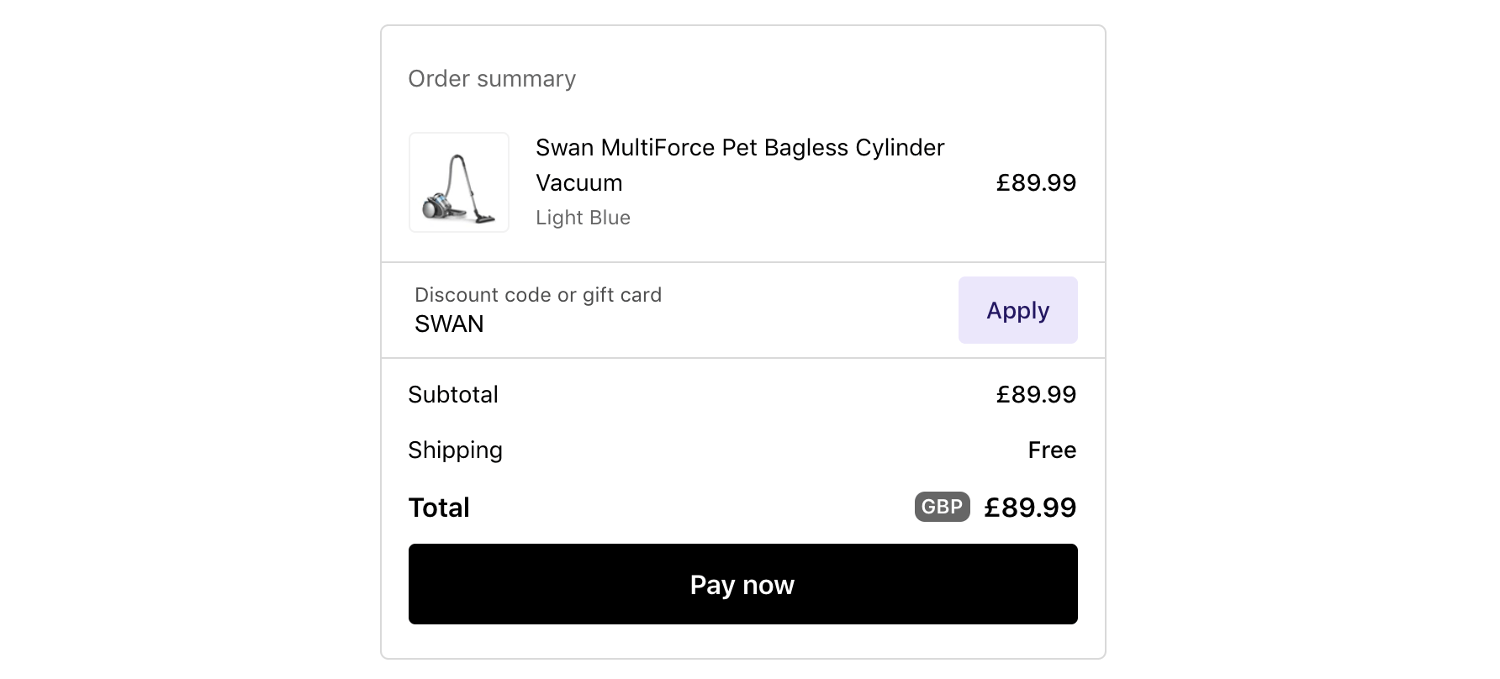Click the £89.99 product price
Image resolution: width=1500 pixels, height=679 pixels.
pyautogui.click(x=1037, y=182)
